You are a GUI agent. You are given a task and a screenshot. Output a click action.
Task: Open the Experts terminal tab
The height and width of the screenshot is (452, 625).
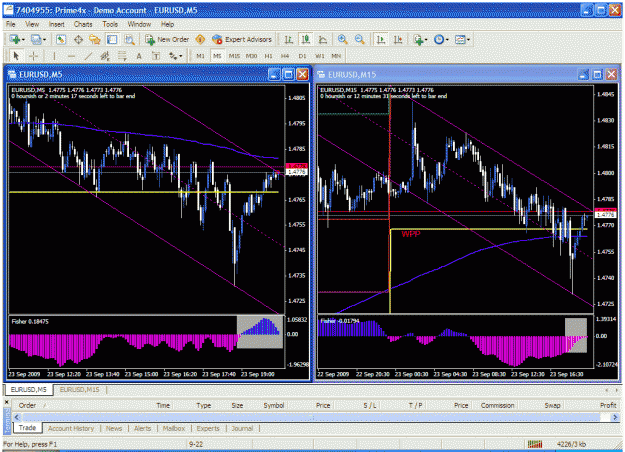tap(208, 428)
